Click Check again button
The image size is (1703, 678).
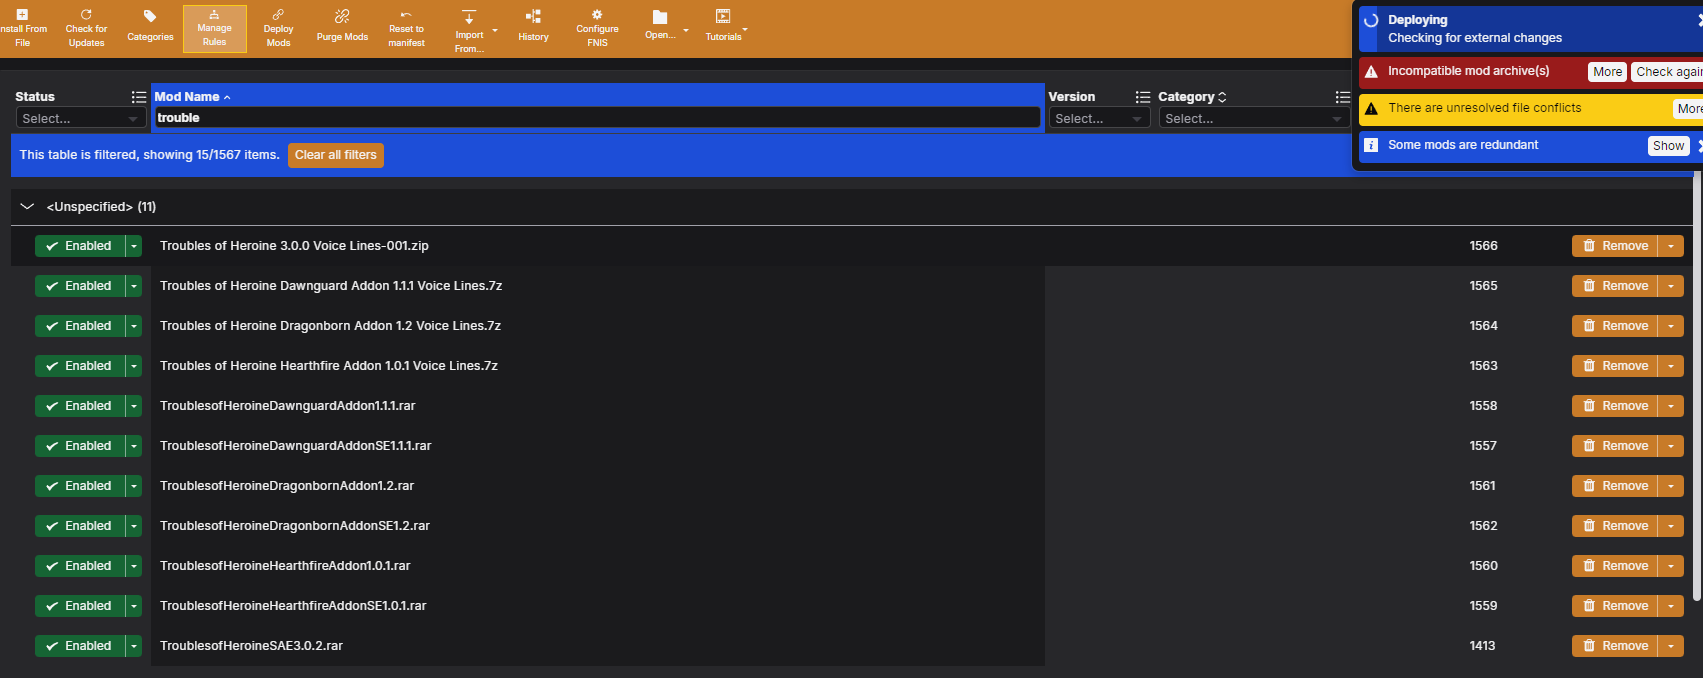pyautogui.click(x=1668, y=71)
